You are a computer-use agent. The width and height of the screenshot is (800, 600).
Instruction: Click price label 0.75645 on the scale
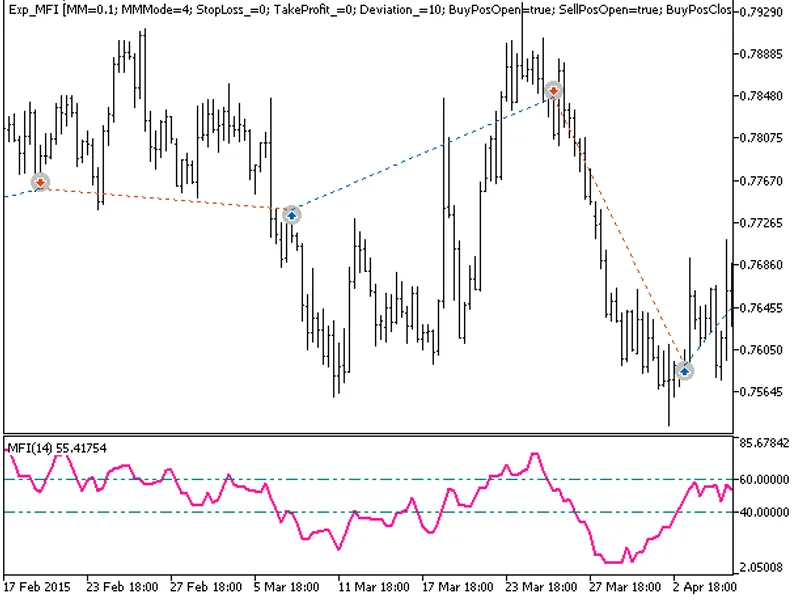point(761,392)
